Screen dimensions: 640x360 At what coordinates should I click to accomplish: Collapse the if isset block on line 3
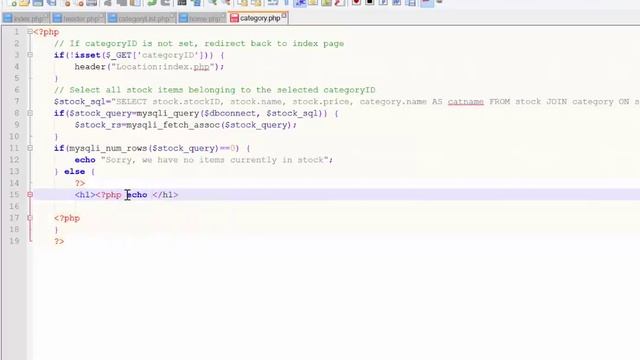click(30, 55)
